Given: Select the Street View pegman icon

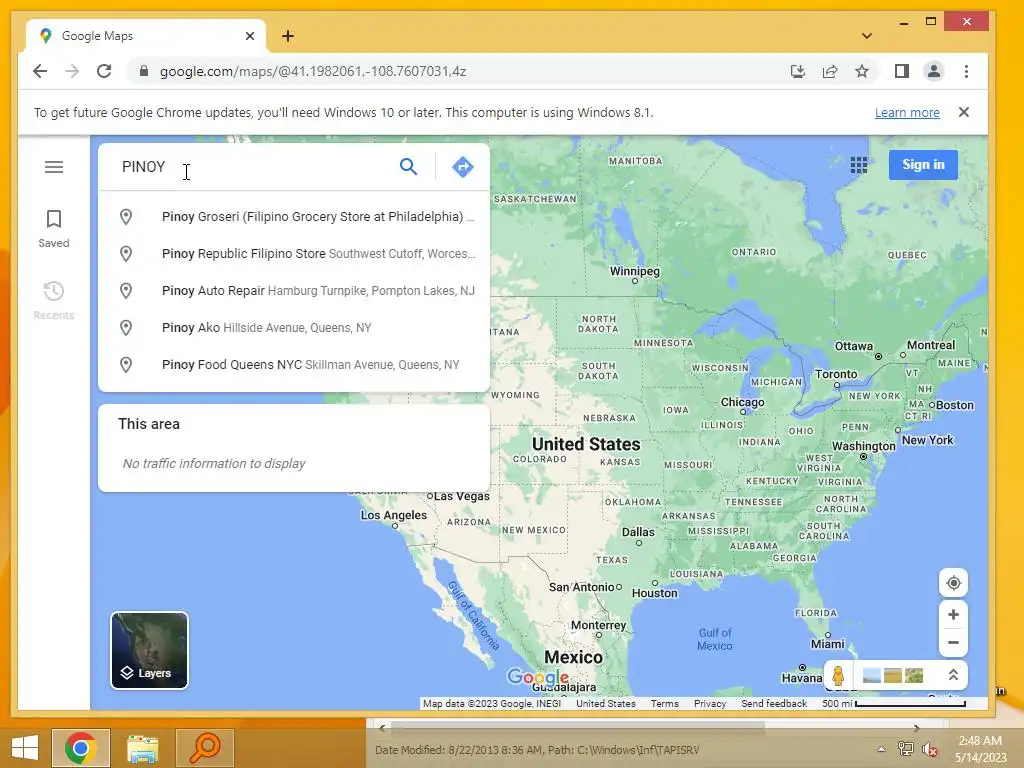Looking at the screenshot, I should [x=838, y=675].
